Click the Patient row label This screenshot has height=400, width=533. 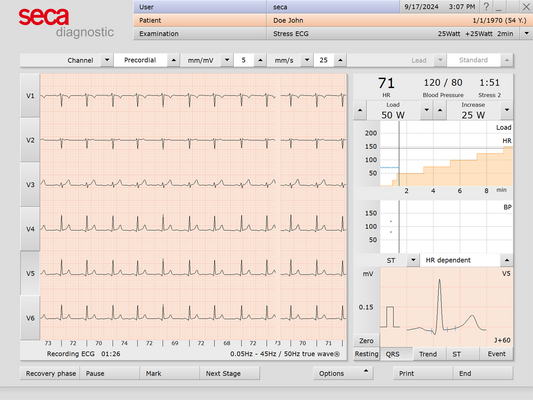[150, 20]
